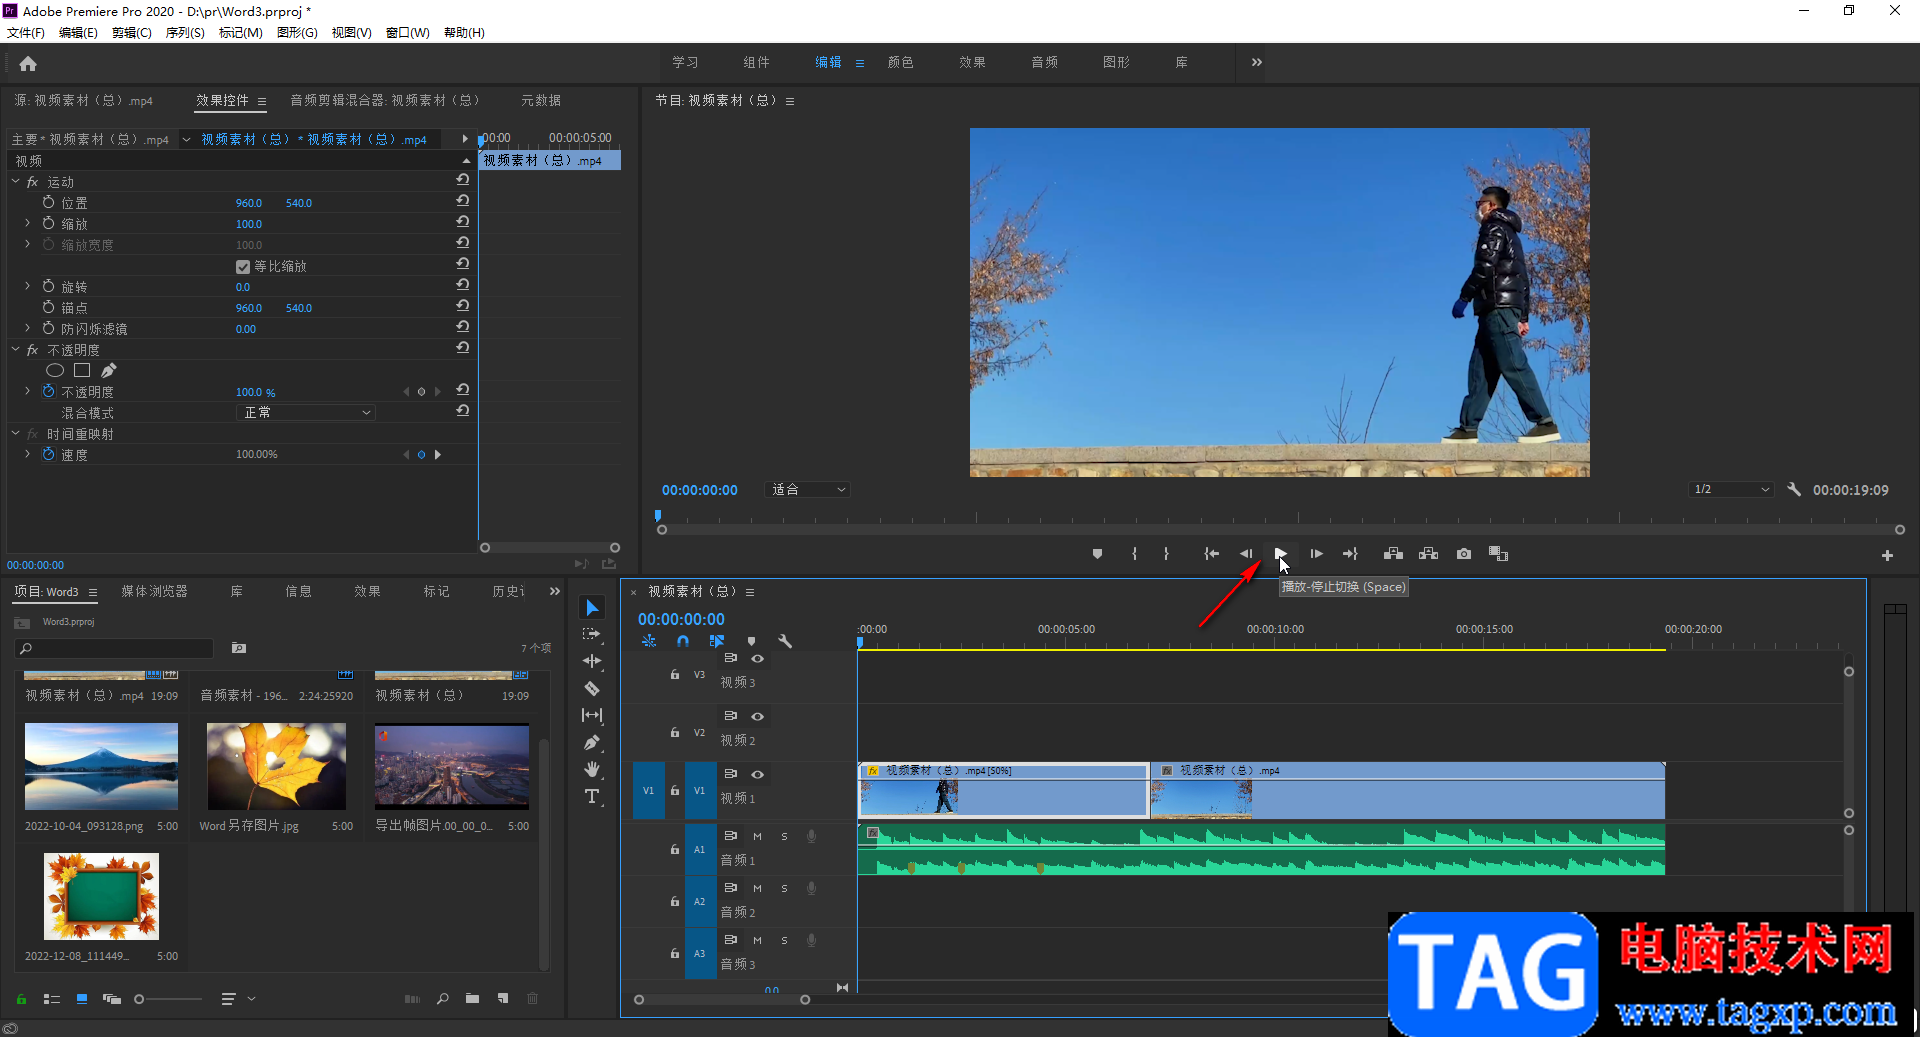Toggle V3 track output eye

(757, 659)
